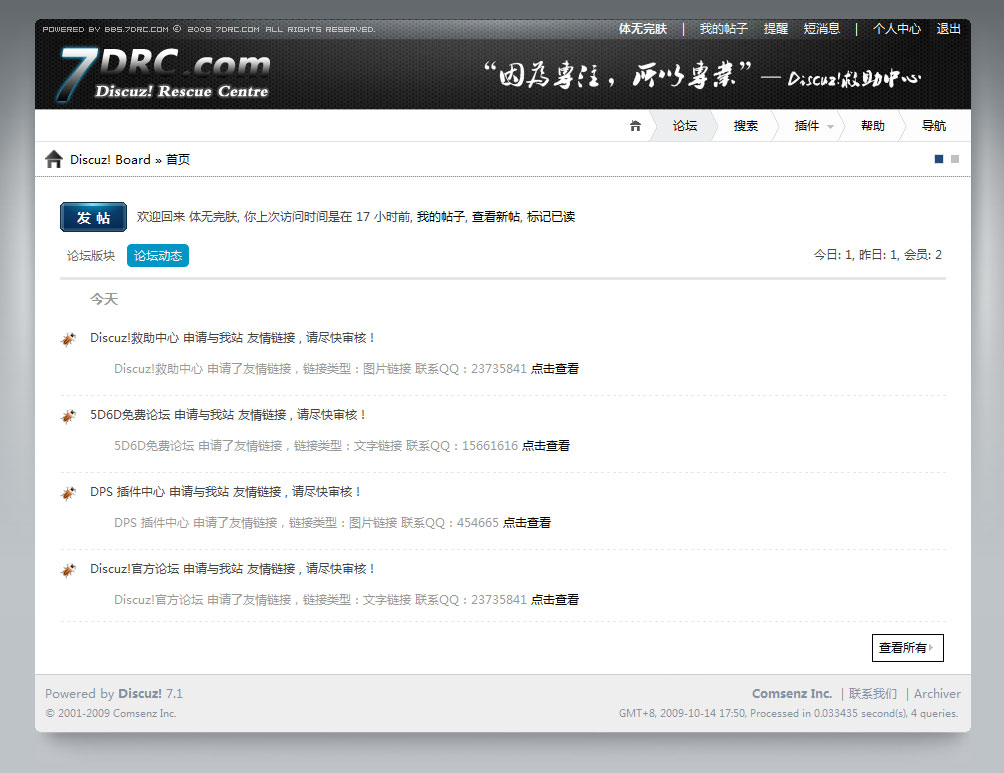1004x773 pixels.
Task: Click the 标记已读 link
Action: (551, 217)
